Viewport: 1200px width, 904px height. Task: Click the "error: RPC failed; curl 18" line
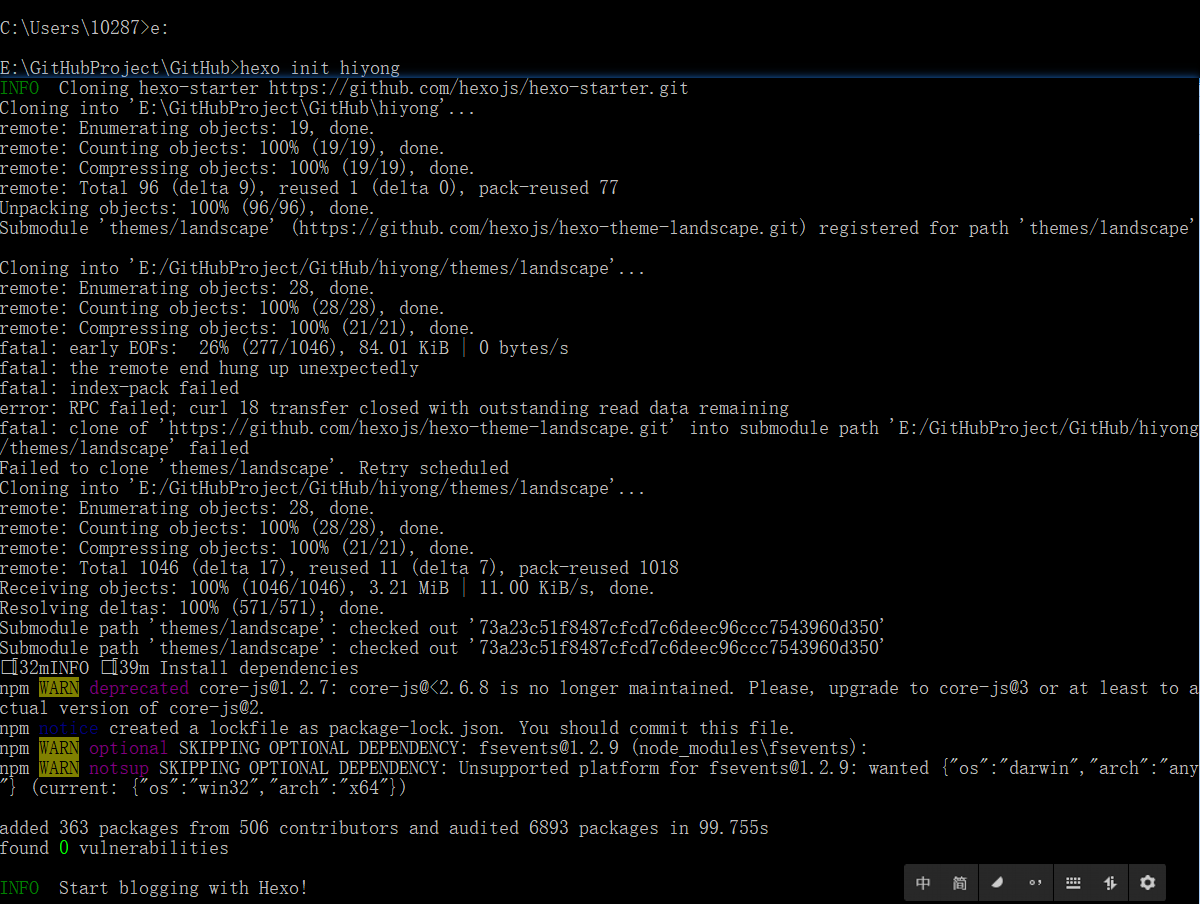tap(394, 408)
